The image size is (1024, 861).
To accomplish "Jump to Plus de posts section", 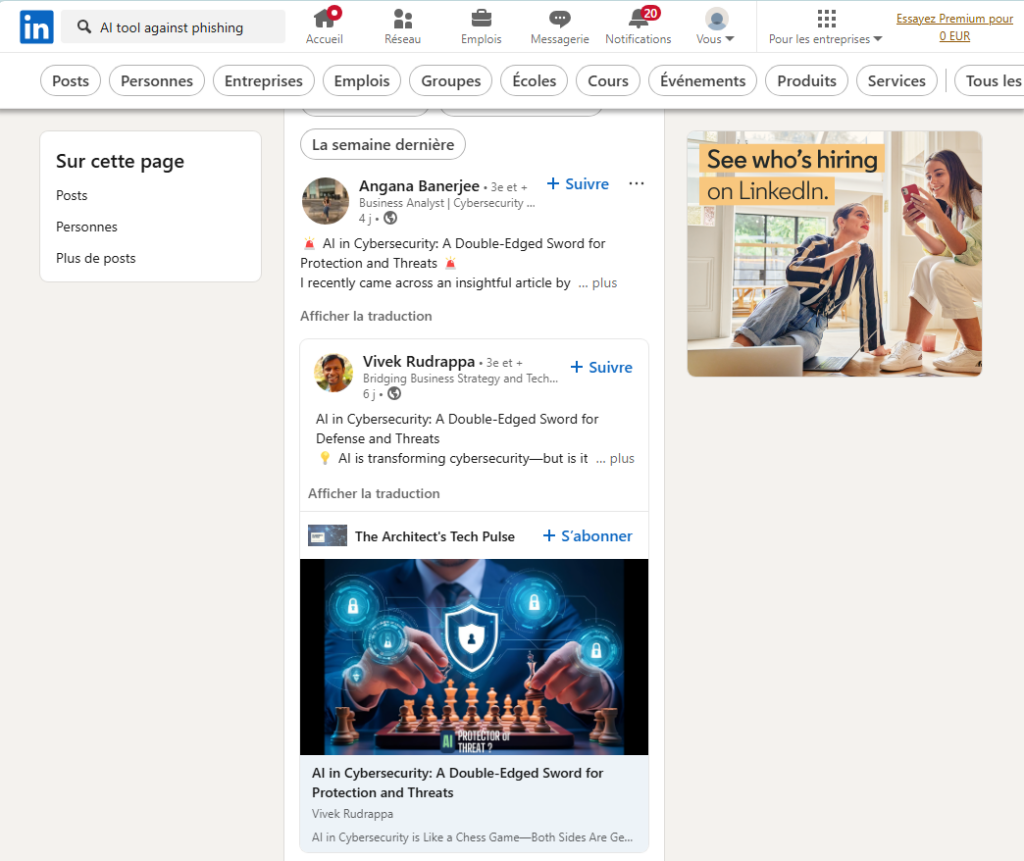I will tap(96, 258).
